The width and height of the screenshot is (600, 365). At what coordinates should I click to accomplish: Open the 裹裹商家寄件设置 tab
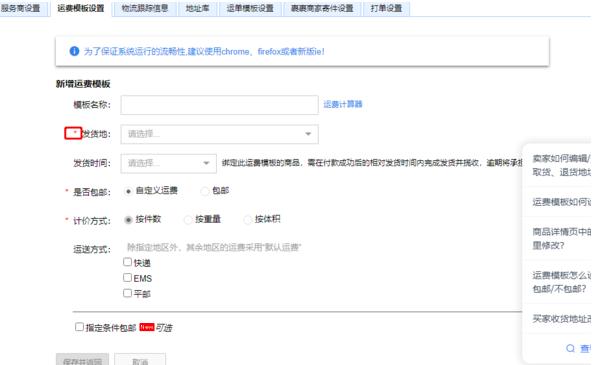pos(322,8)
